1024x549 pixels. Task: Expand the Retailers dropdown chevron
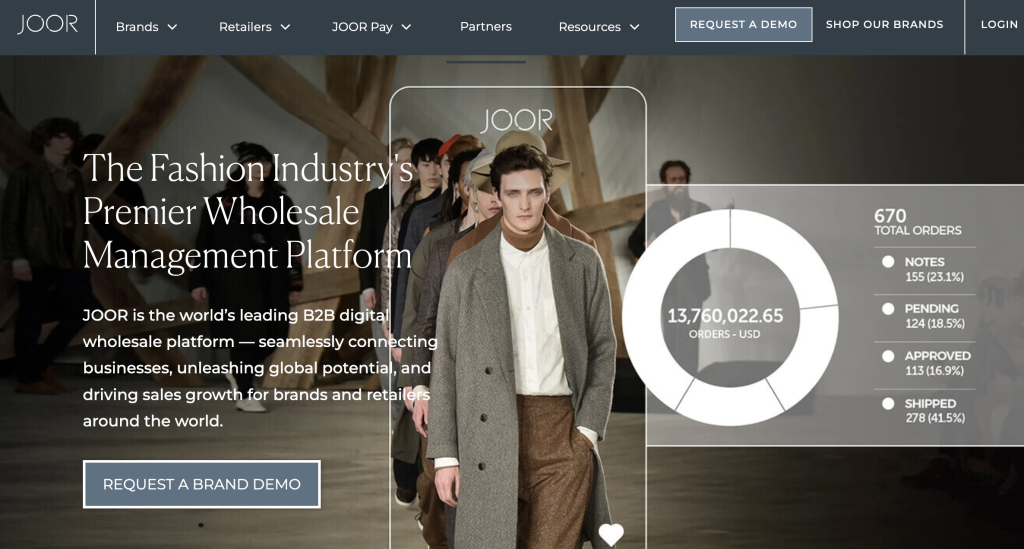point(285,27)
